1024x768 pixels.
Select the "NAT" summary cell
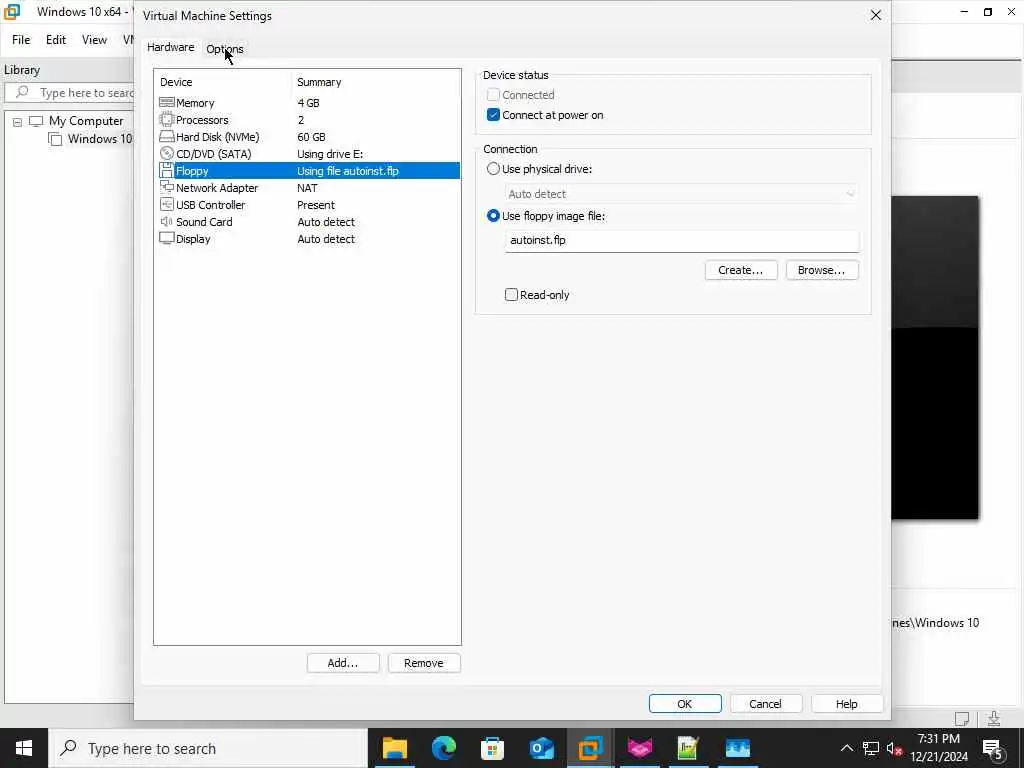coord(307,187)
